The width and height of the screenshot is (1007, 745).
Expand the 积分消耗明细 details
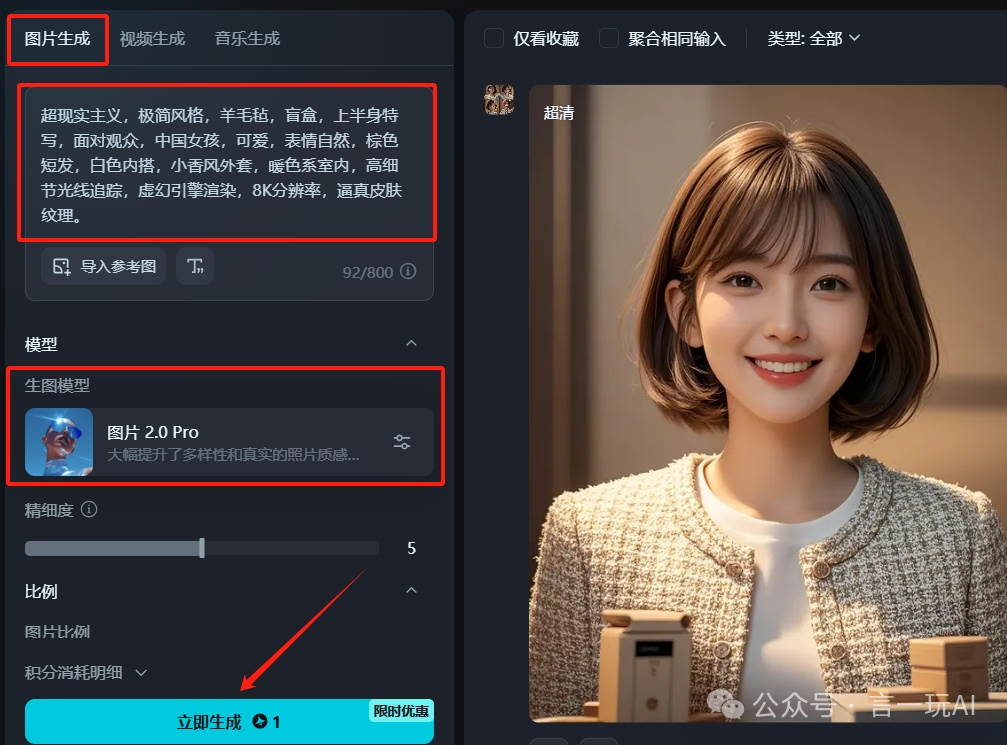85,673
